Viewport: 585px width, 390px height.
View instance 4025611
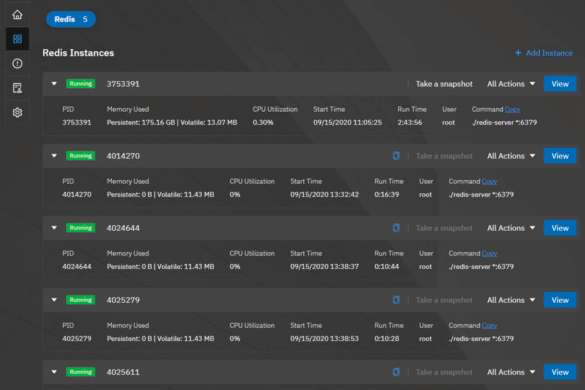point(560,372)
